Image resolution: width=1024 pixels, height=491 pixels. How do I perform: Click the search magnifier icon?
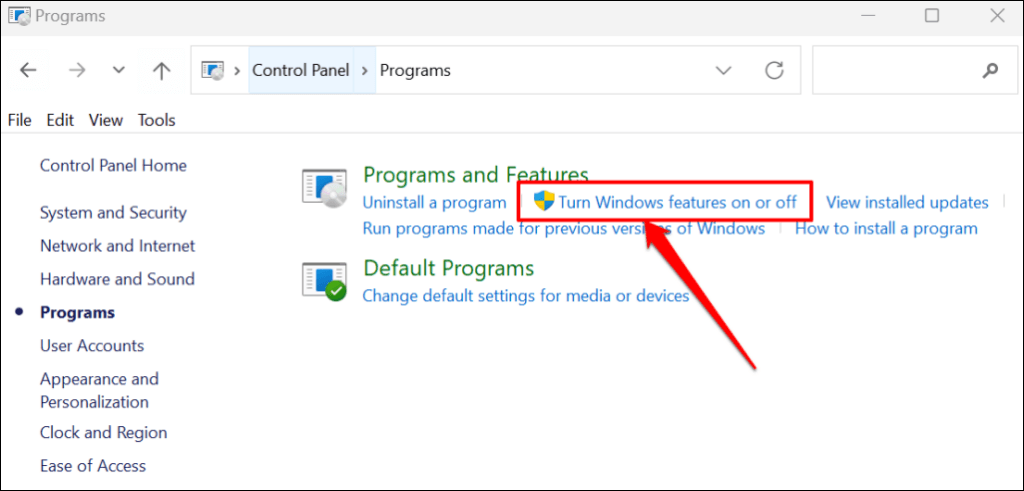990,70
